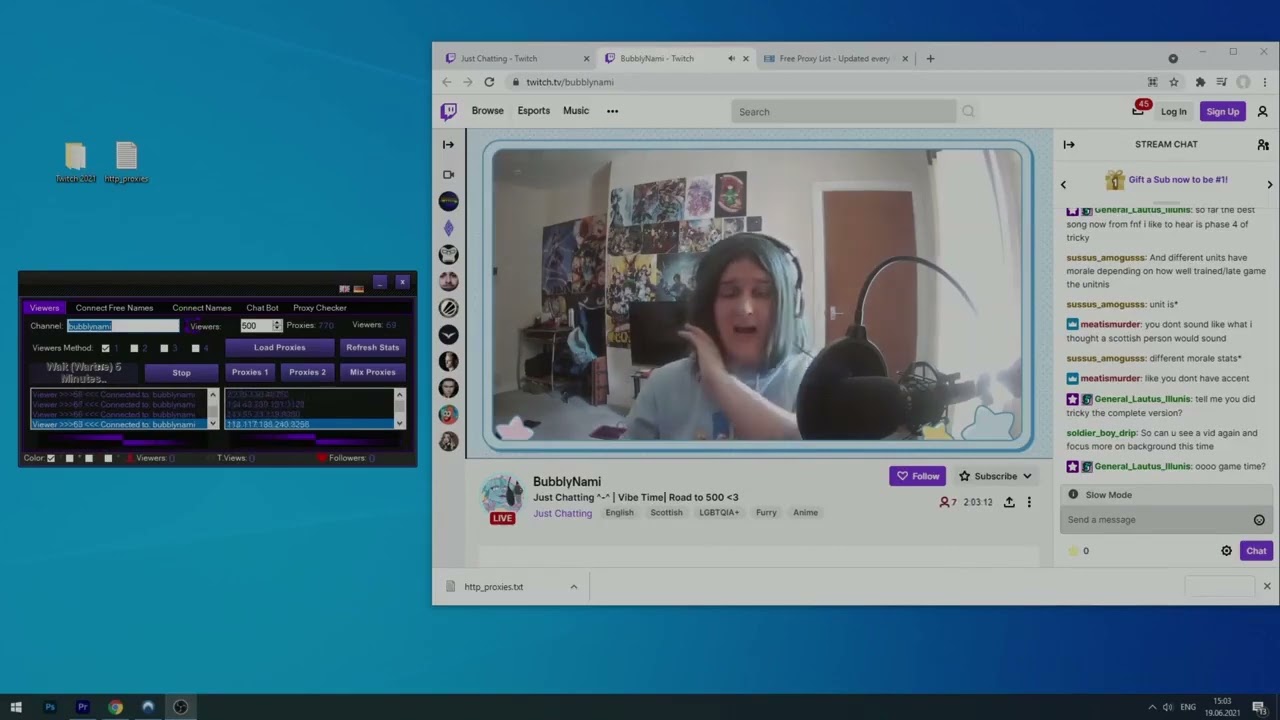Click the Proxies 2 button

click(x=307, y=372)
